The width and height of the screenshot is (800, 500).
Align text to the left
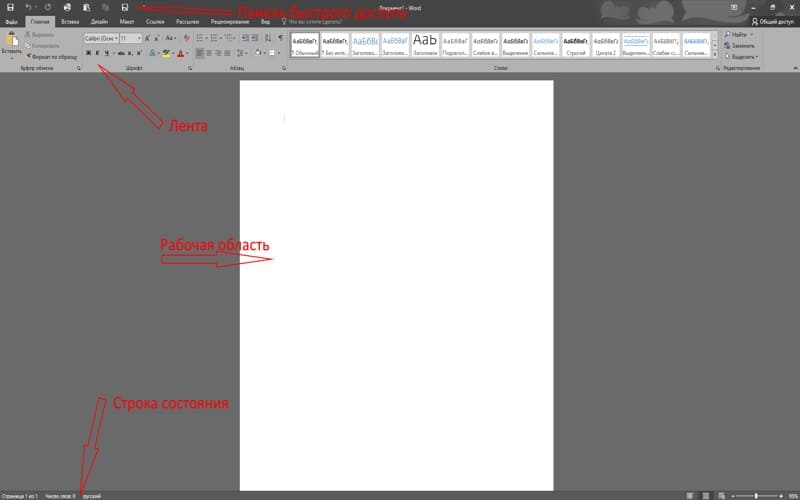[x=199, y=53]
